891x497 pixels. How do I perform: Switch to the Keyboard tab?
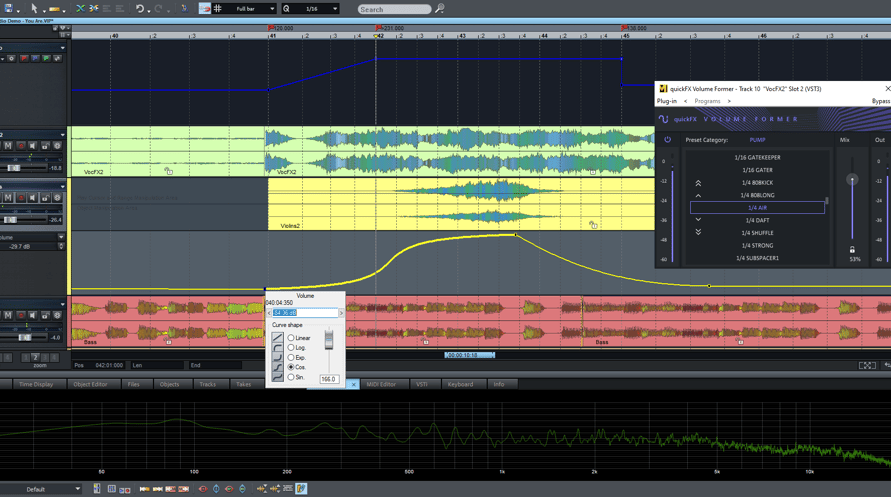(x=460, y=385)
